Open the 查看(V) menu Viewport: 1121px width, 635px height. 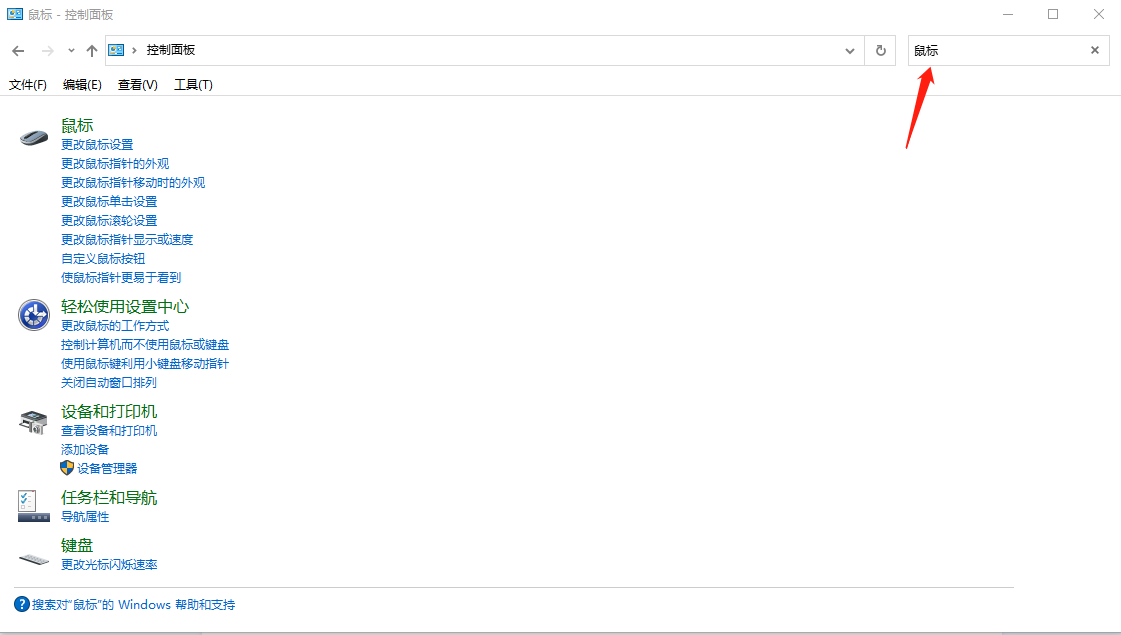138,84
